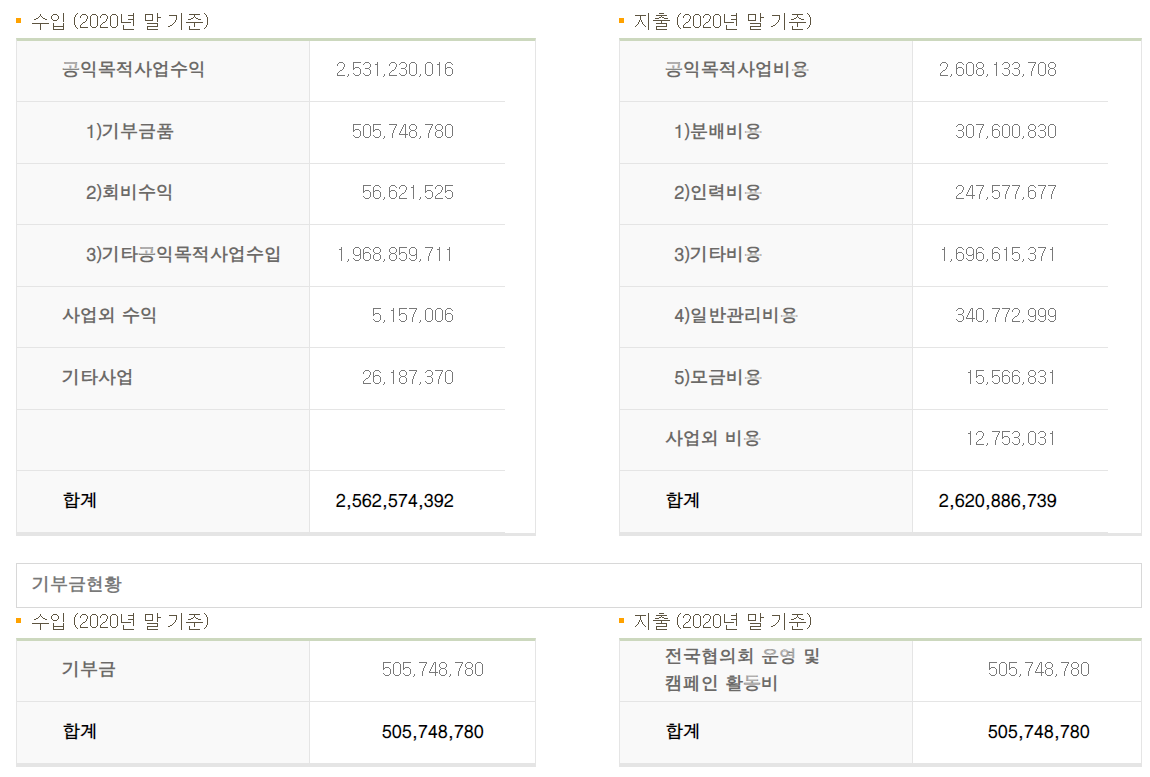Click the 사업외 수익 row label
This screenshot has height=777, width=1150.
[109, 316]
